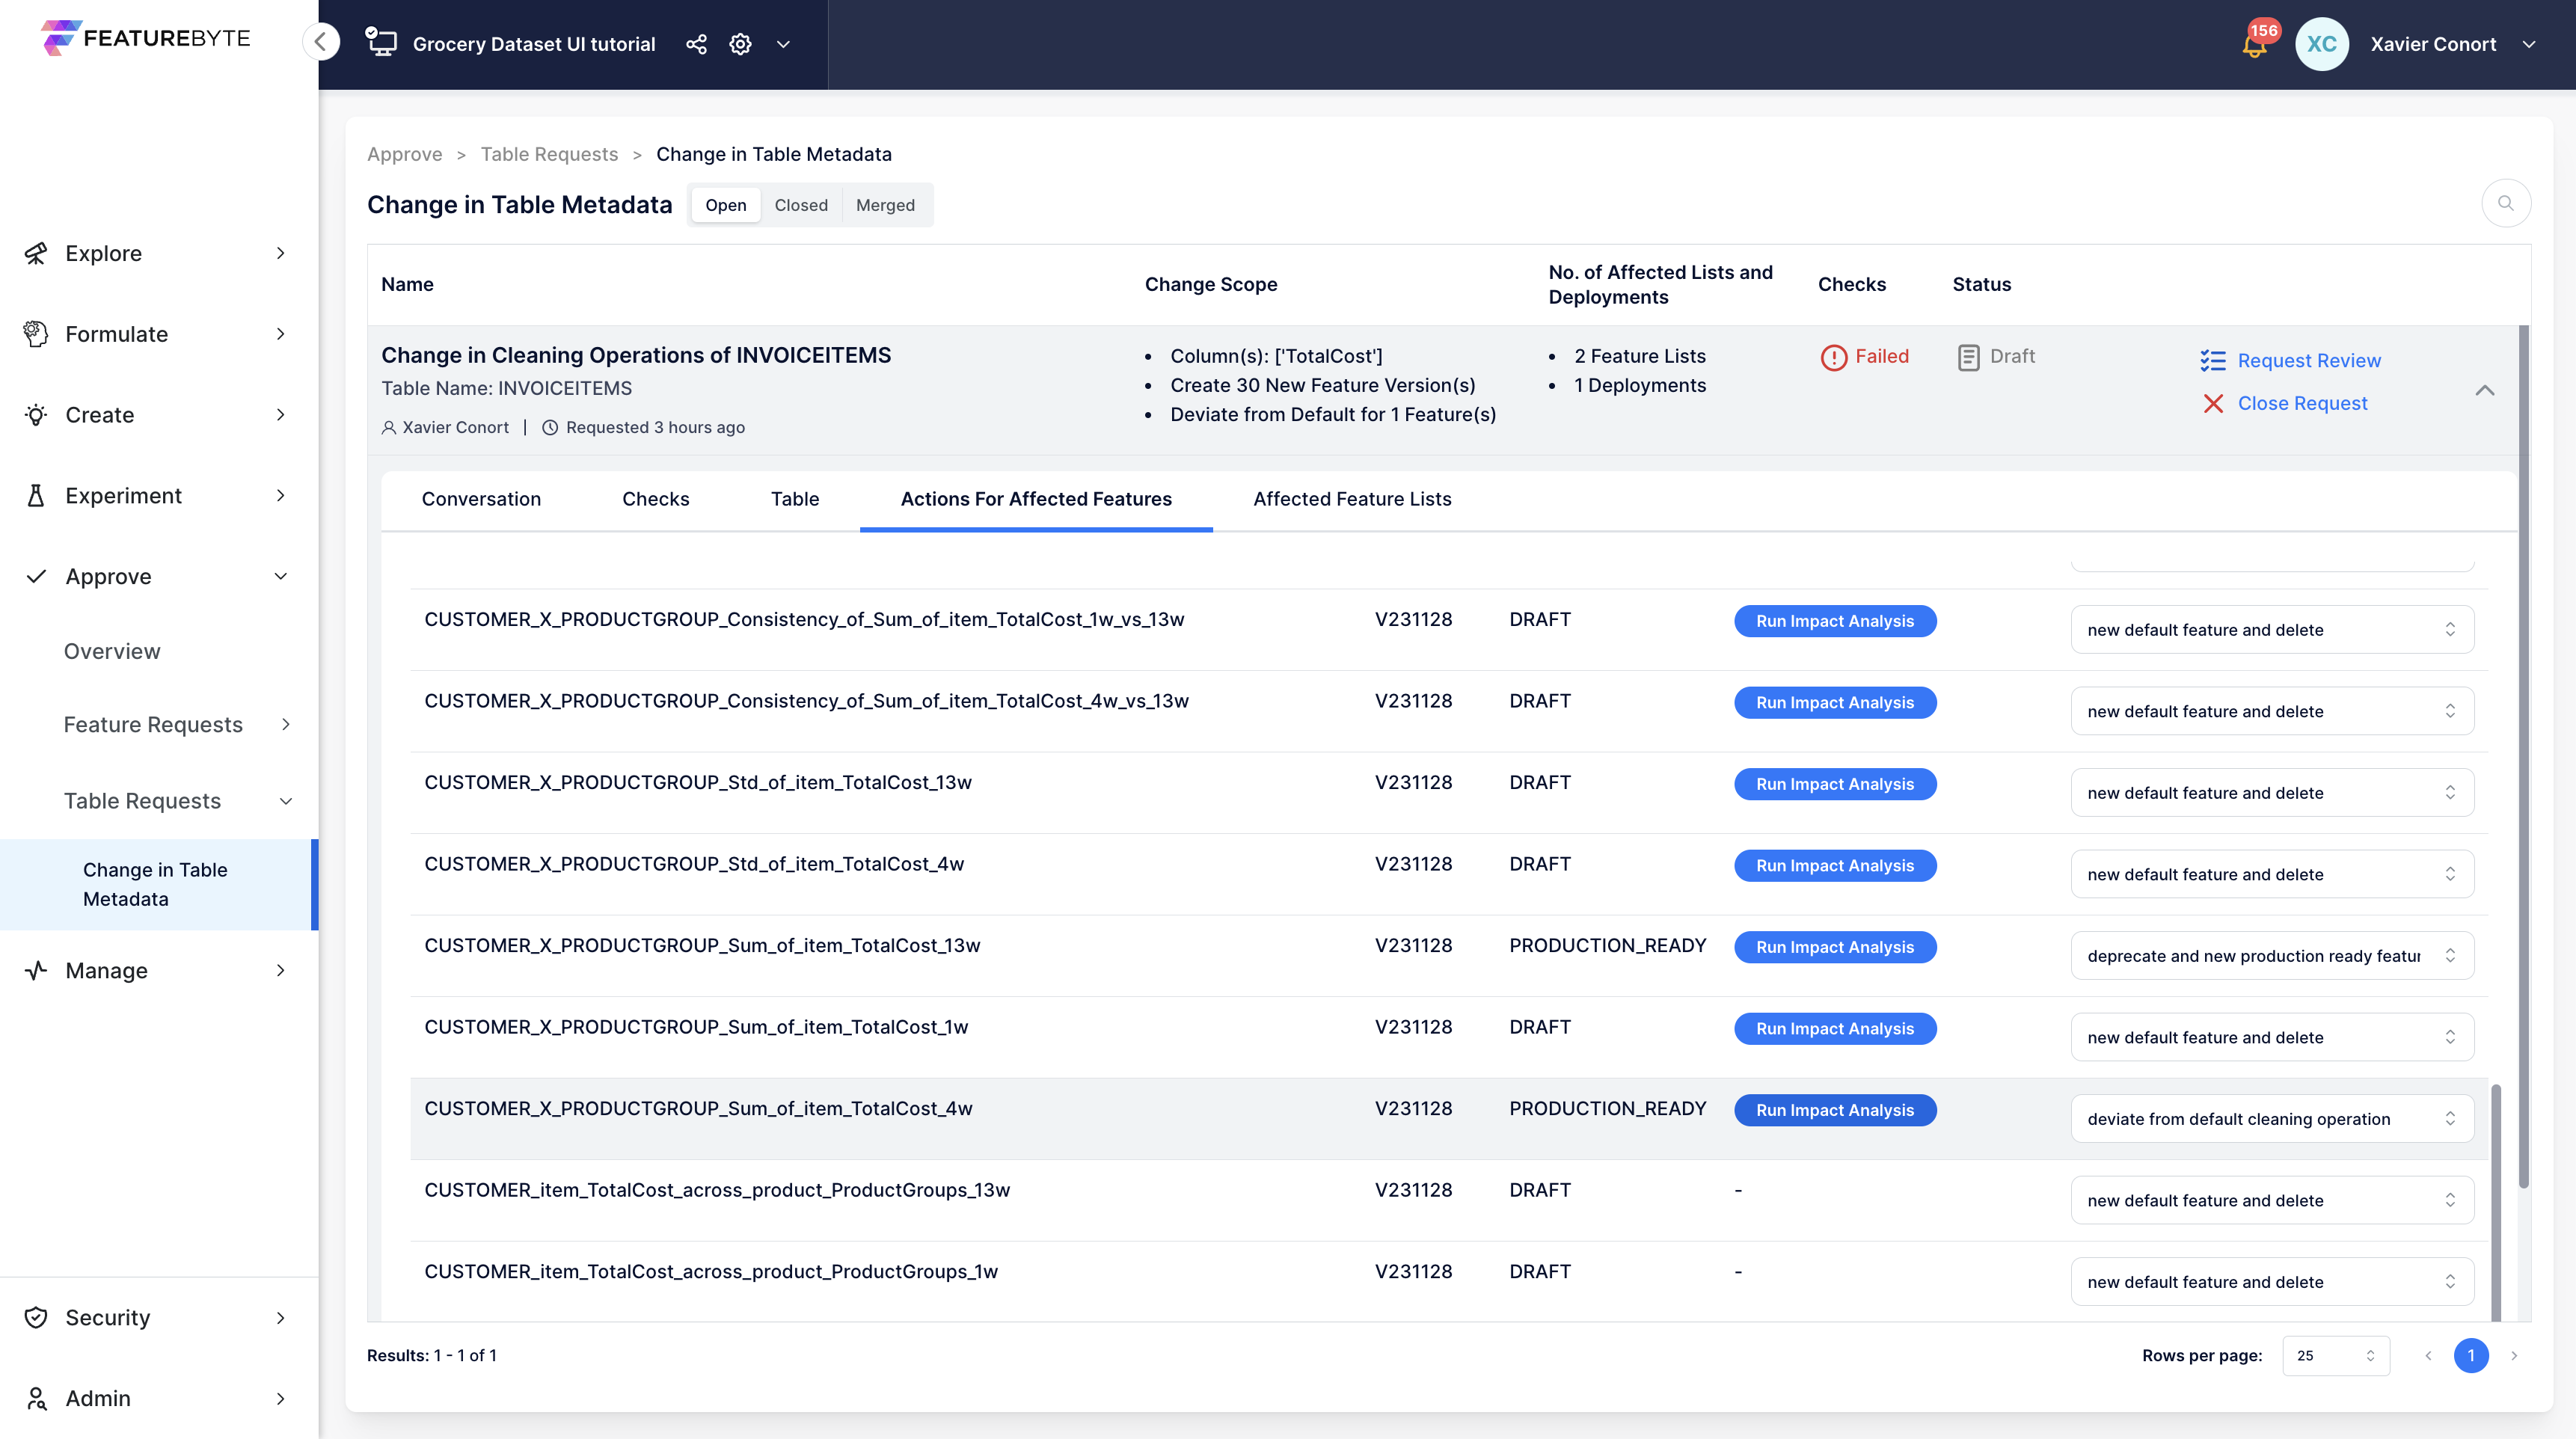Click the outer table scrollbar
Screen dimensions: 2576x1439
coord(2524,756)
